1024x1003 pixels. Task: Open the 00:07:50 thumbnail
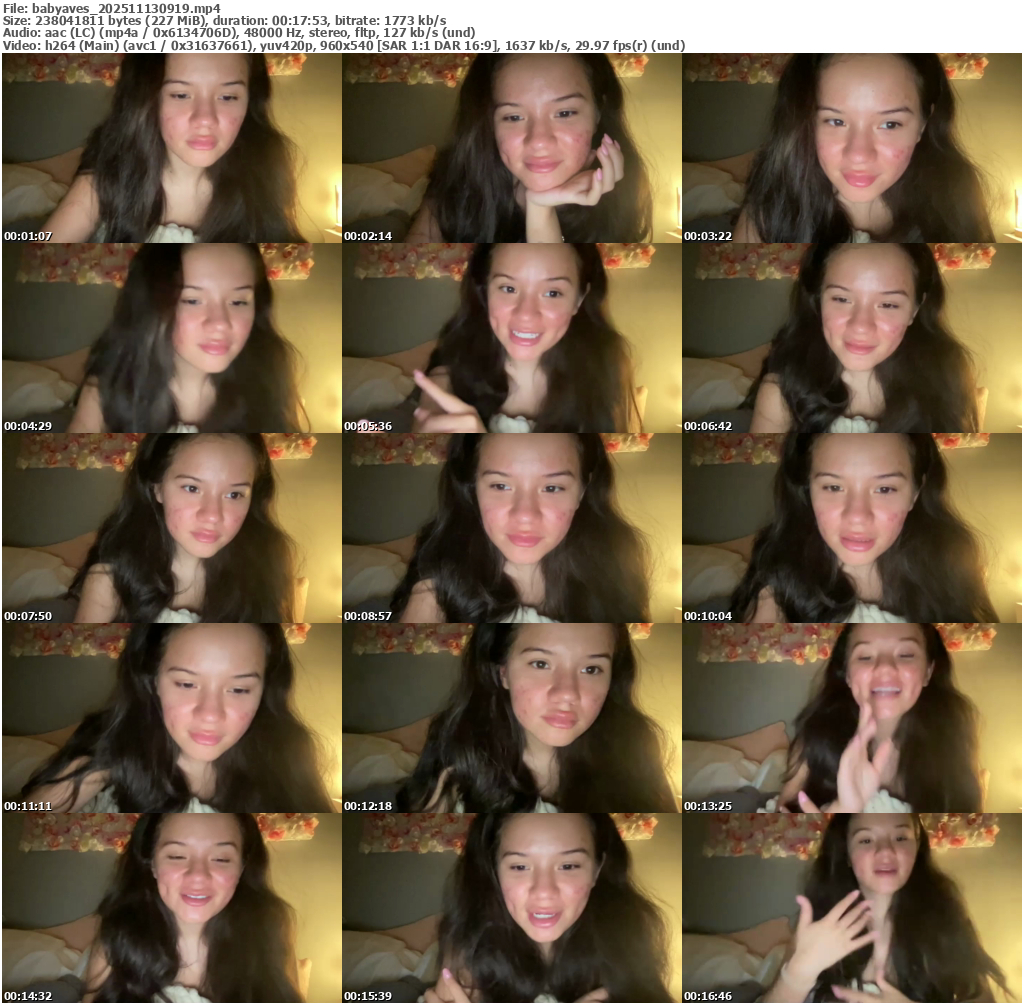point(171,528)
